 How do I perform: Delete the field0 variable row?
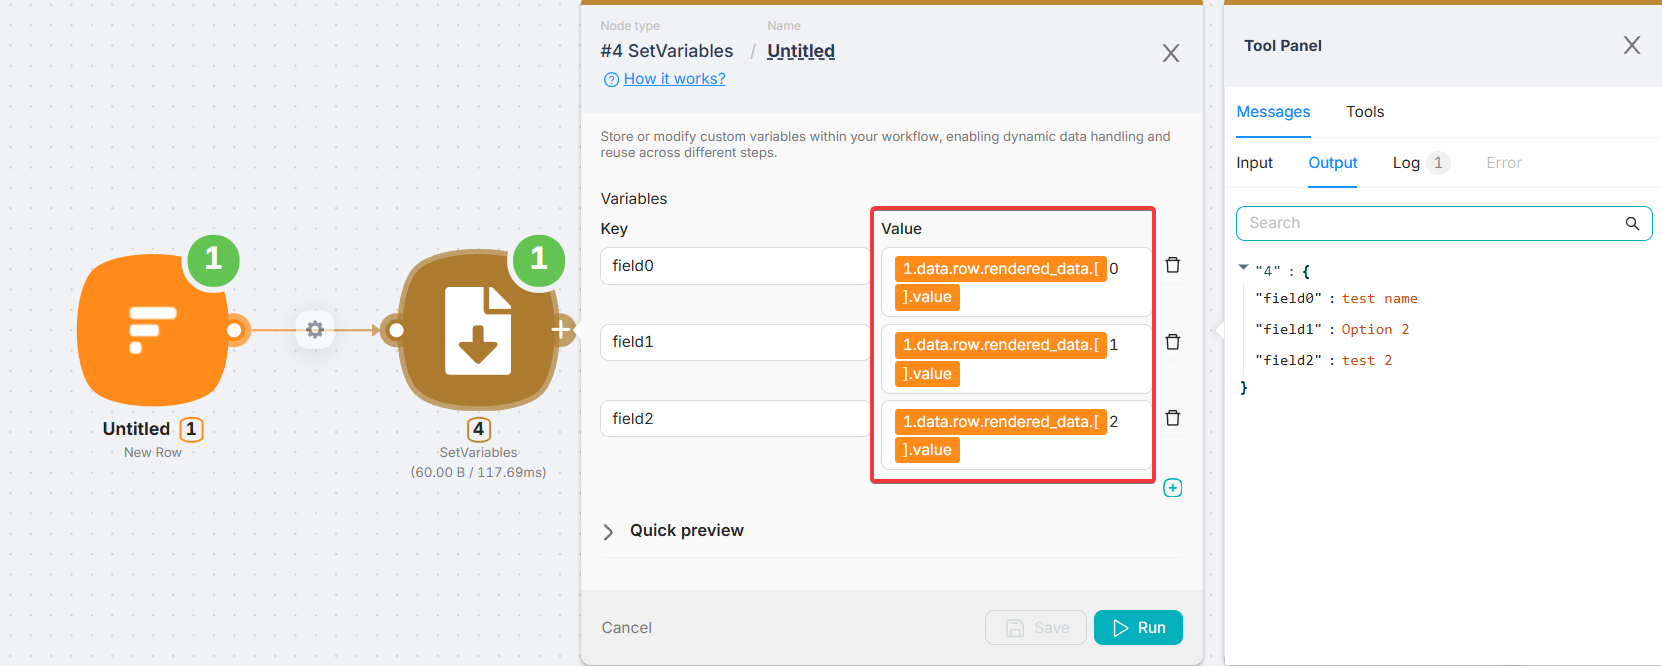tap(1173, 265)
